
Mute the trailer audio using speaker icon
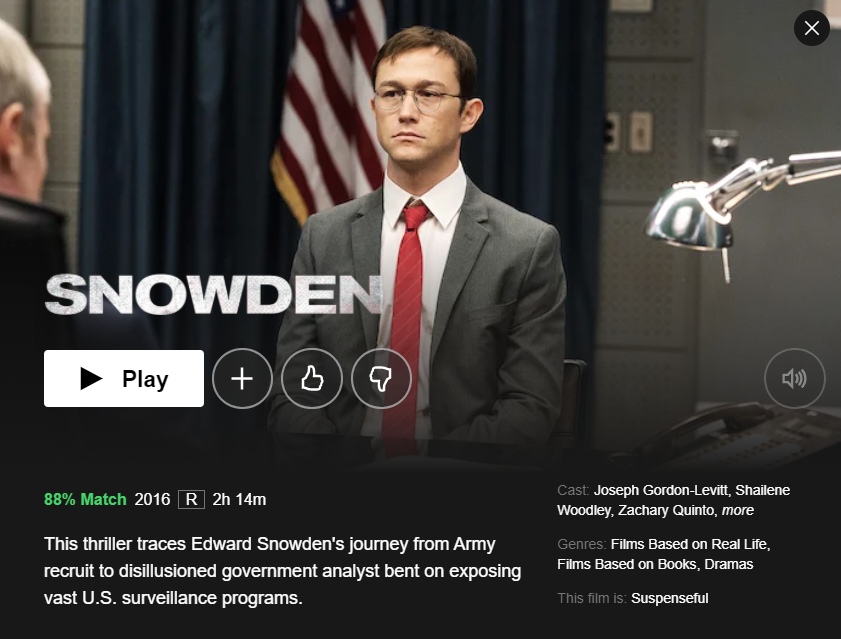click(x=794, y=378)
